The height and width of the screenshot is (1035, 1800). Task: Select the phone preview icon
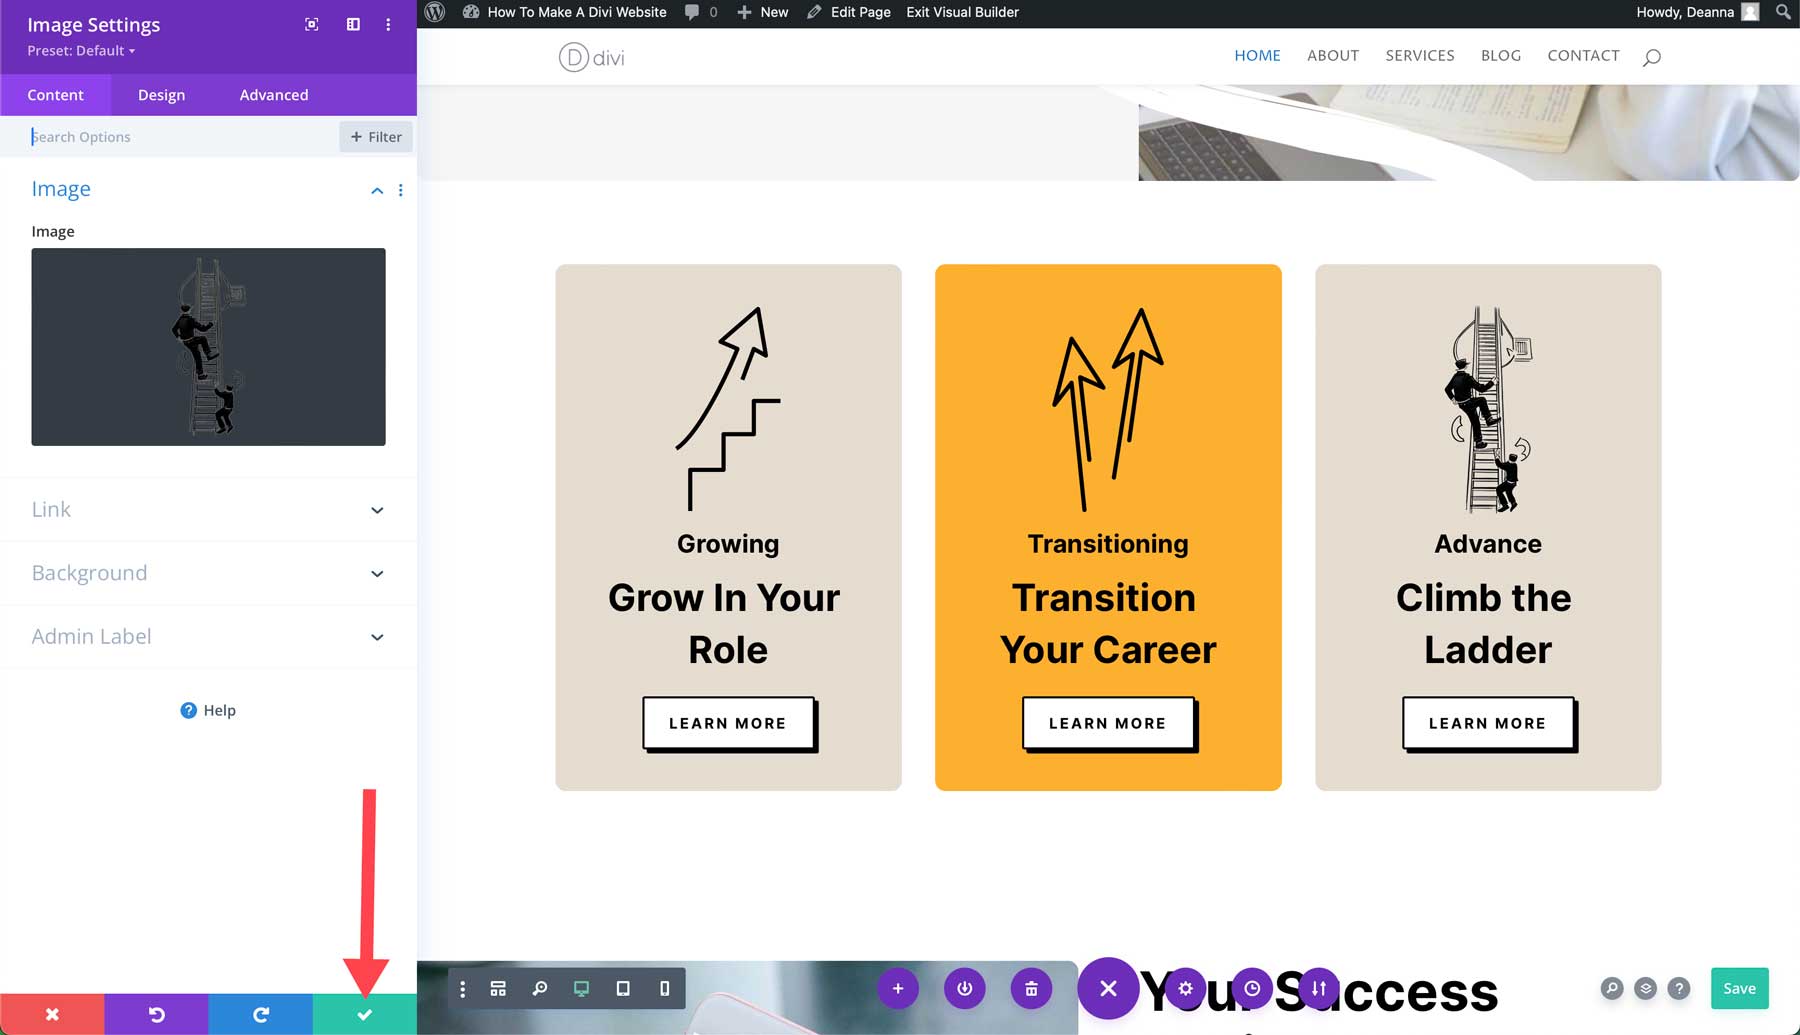point(664,988)
